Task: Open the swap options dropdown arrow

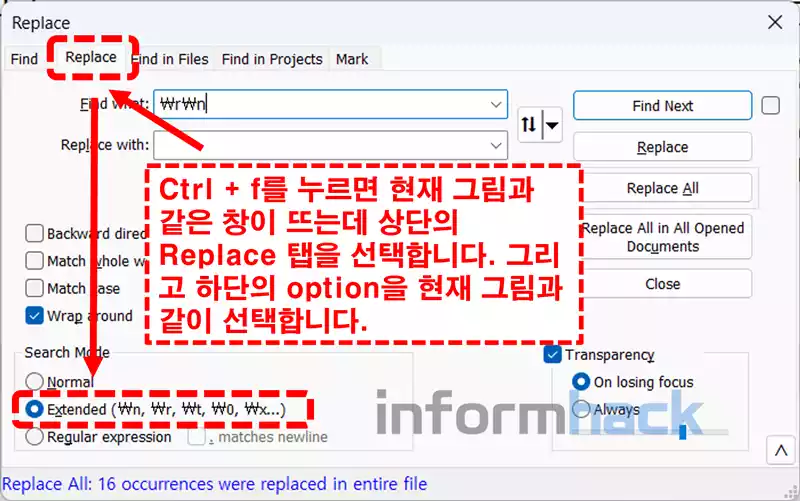Action: [x=552, y=124]
